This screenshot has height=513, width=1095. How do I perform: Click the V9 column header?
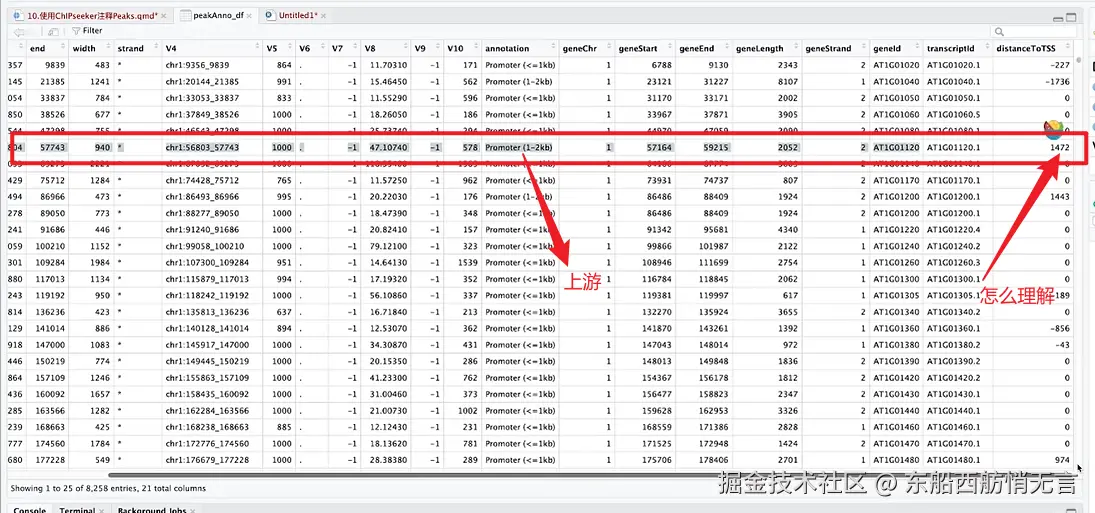point(427,48)
